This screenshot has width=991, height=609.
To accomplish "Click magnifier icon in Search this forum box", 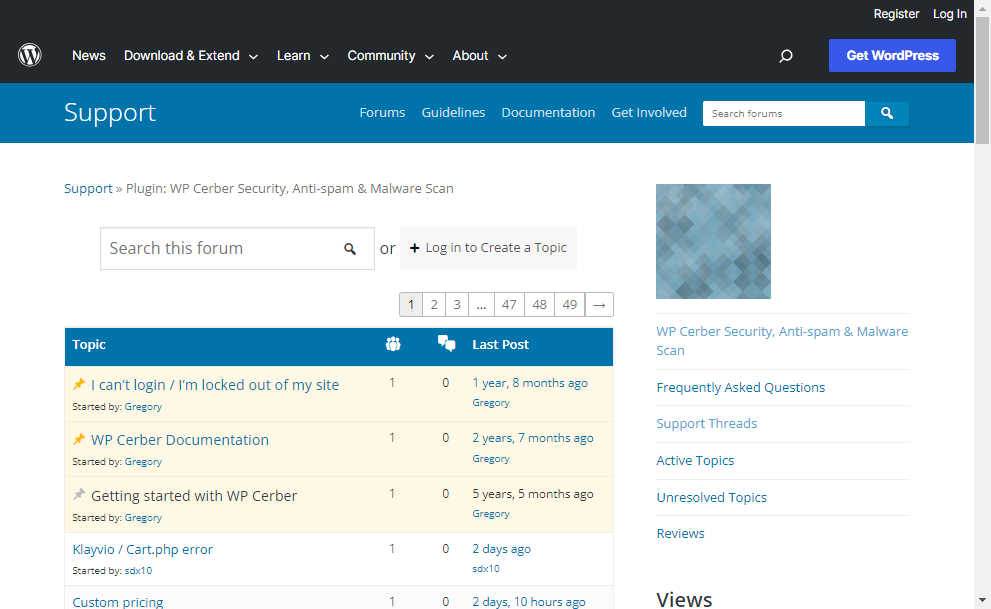I will (350, 249).
